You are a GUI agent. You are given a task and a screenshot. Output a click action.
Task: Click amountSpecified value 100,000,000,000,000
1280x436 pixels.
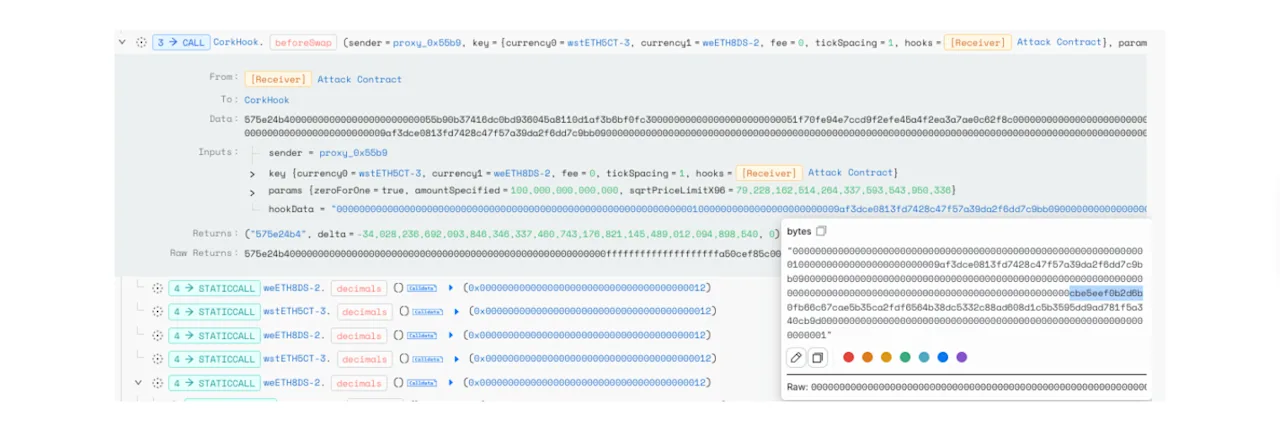tap(564, 190)
